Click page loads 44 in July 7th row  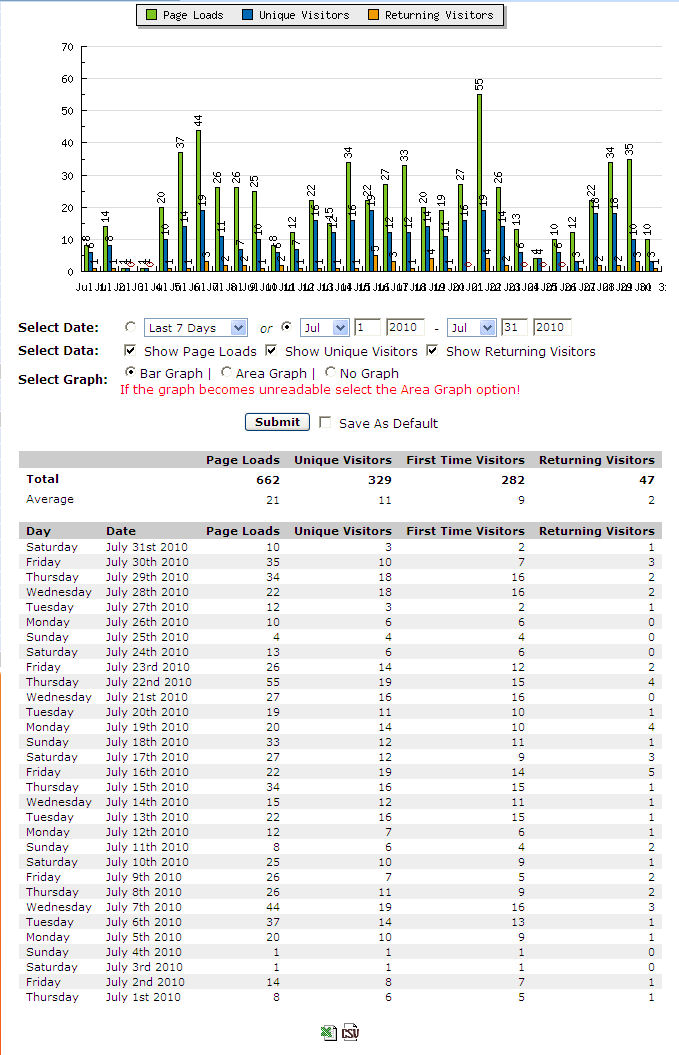pyautogui.click(x=273, y=907)
